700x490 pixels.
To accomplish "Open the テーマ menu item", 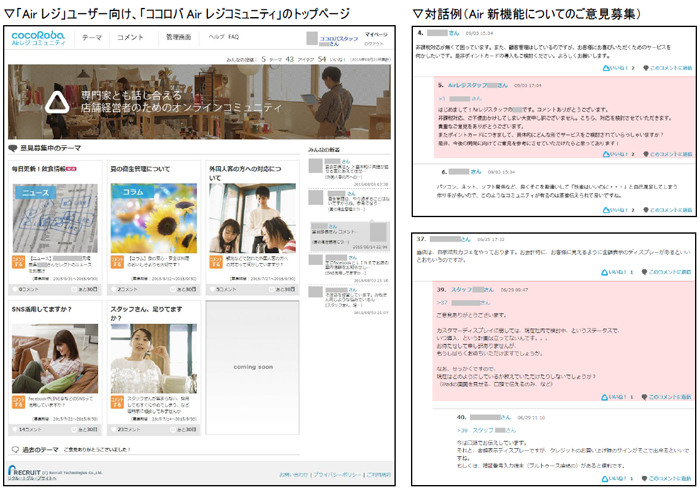I will click(x=92, y=37).
